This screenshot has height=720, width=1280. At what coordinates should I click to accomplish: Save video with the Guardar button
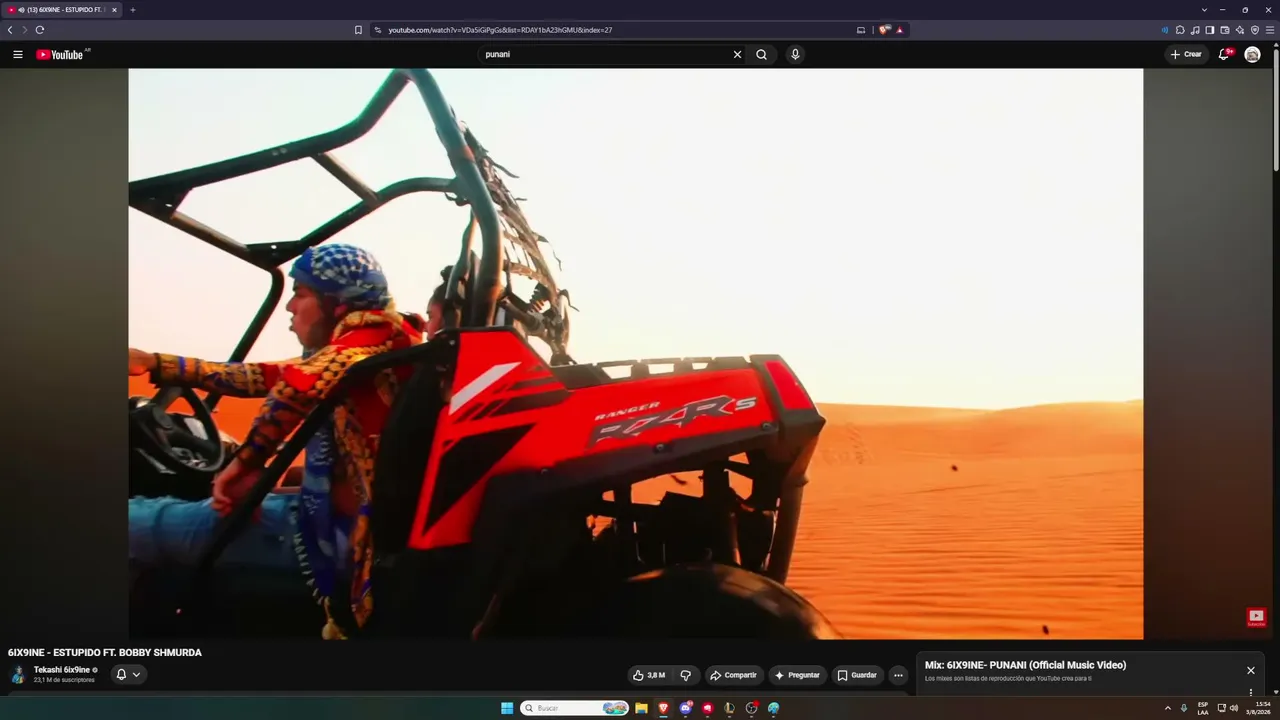(857, 675)
